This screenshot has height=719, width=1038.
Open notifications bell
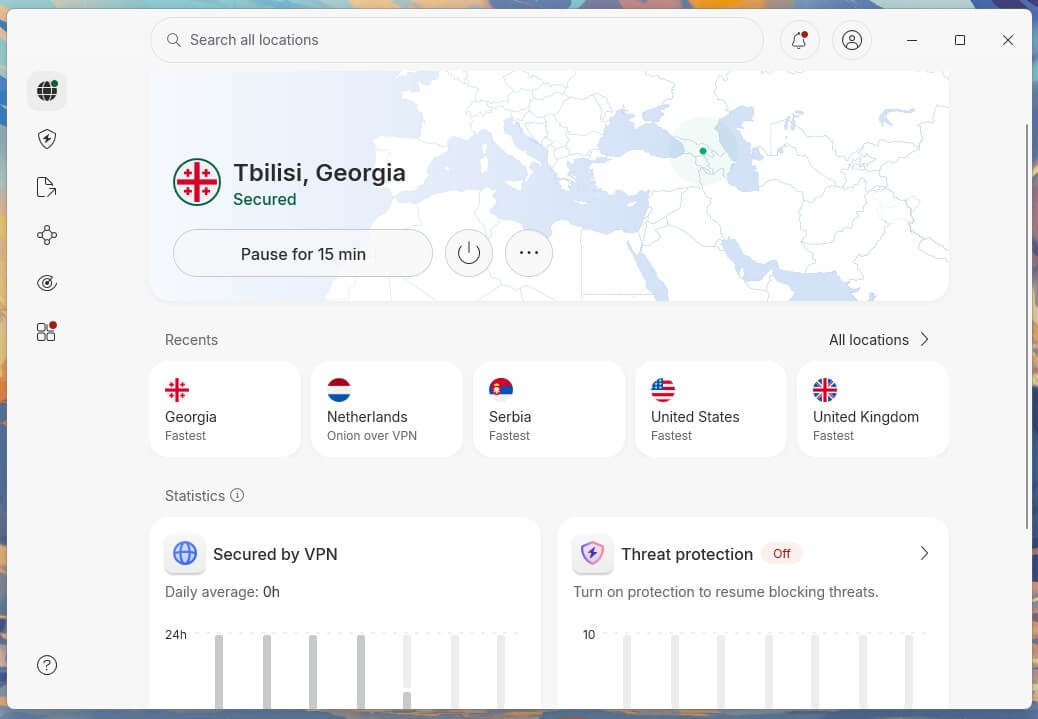tap(800, 40)
